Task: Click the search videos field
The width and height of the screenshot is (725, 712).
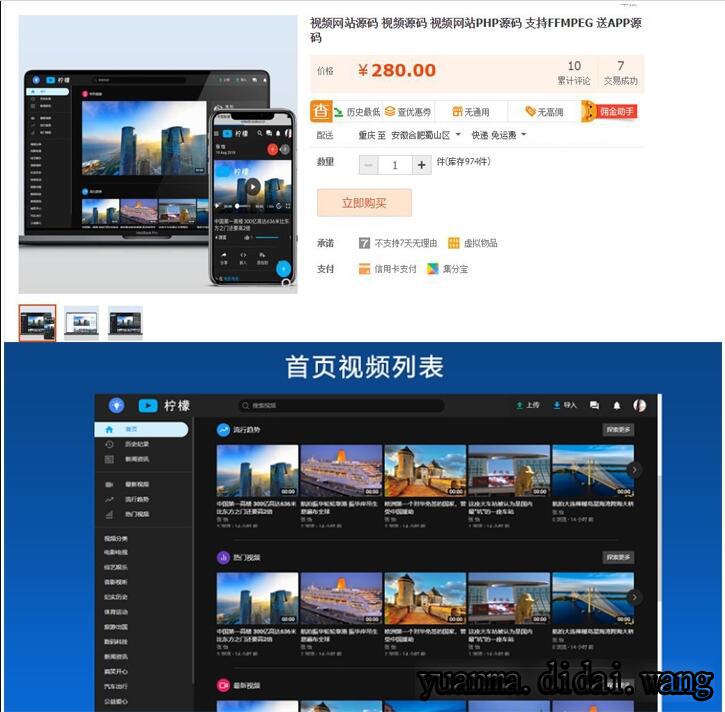Action: point(340,405)
